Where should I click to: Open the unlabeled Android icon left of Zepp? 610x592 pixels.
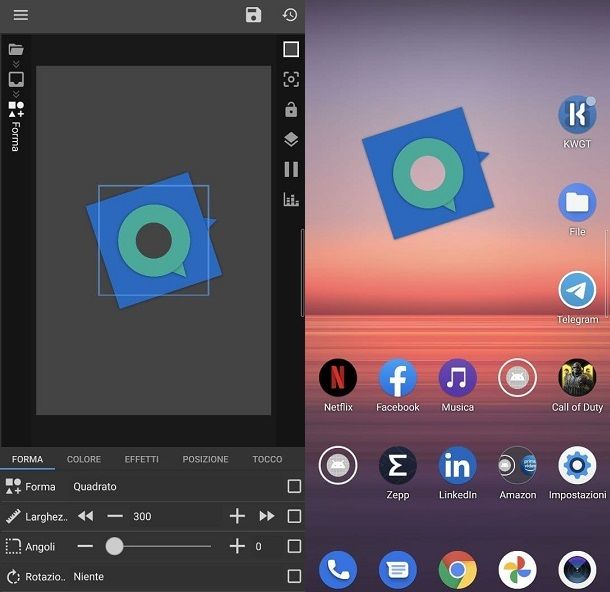(338, 465)
